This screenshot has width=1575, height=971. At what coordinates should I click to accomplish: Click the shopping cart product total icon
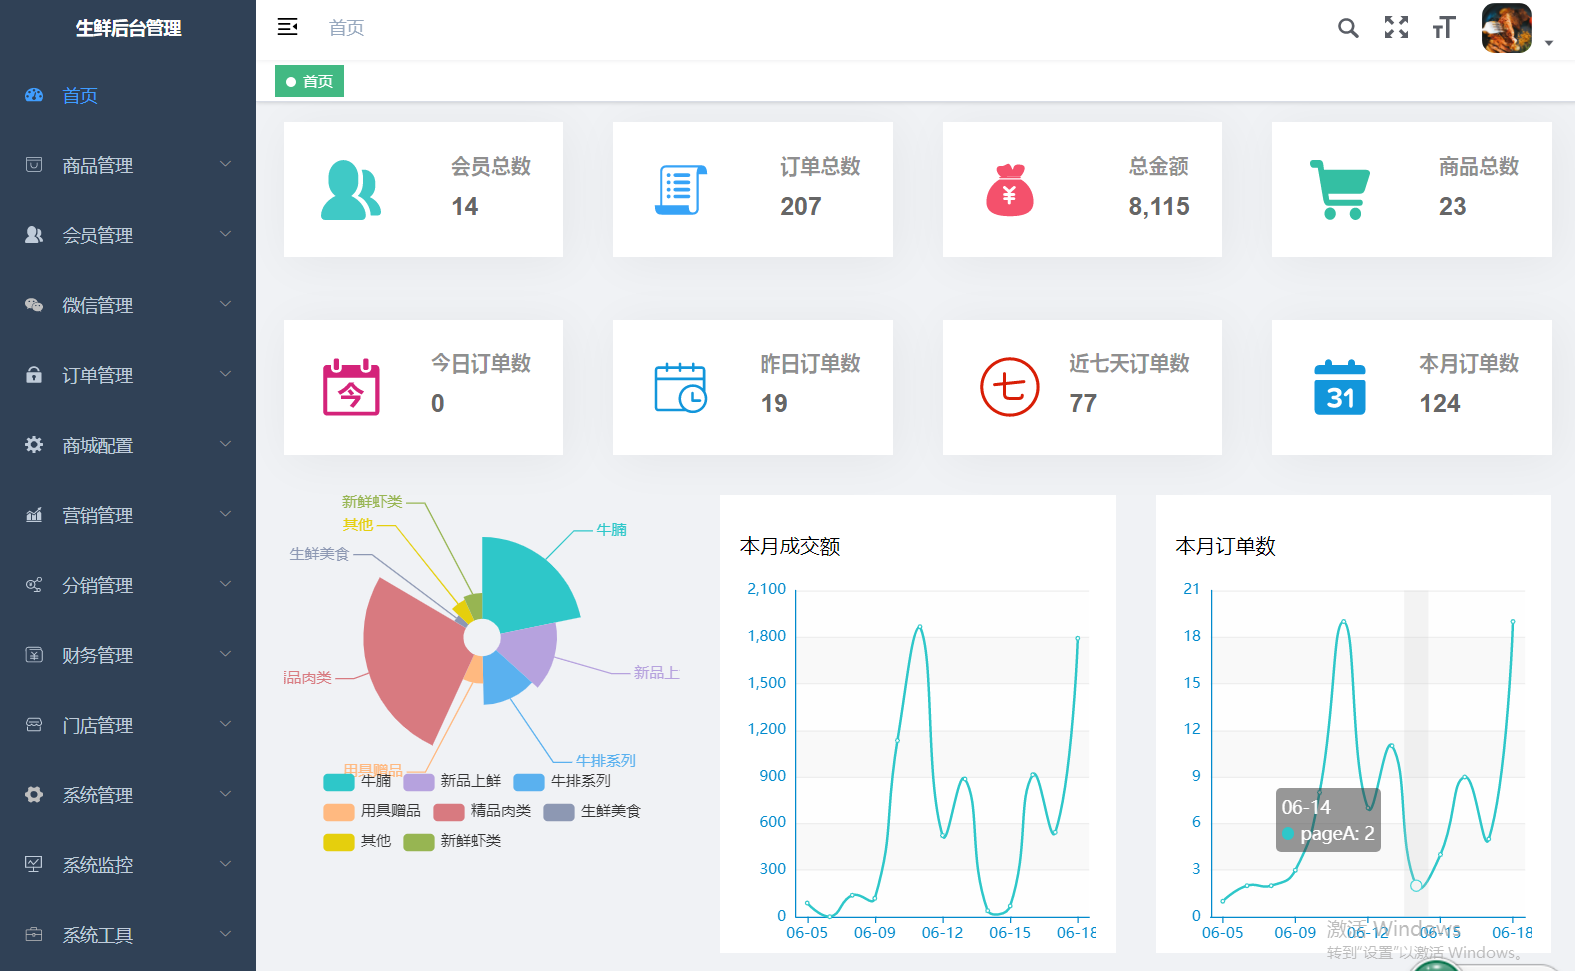pyautogui.click(x=1339, y=190)
